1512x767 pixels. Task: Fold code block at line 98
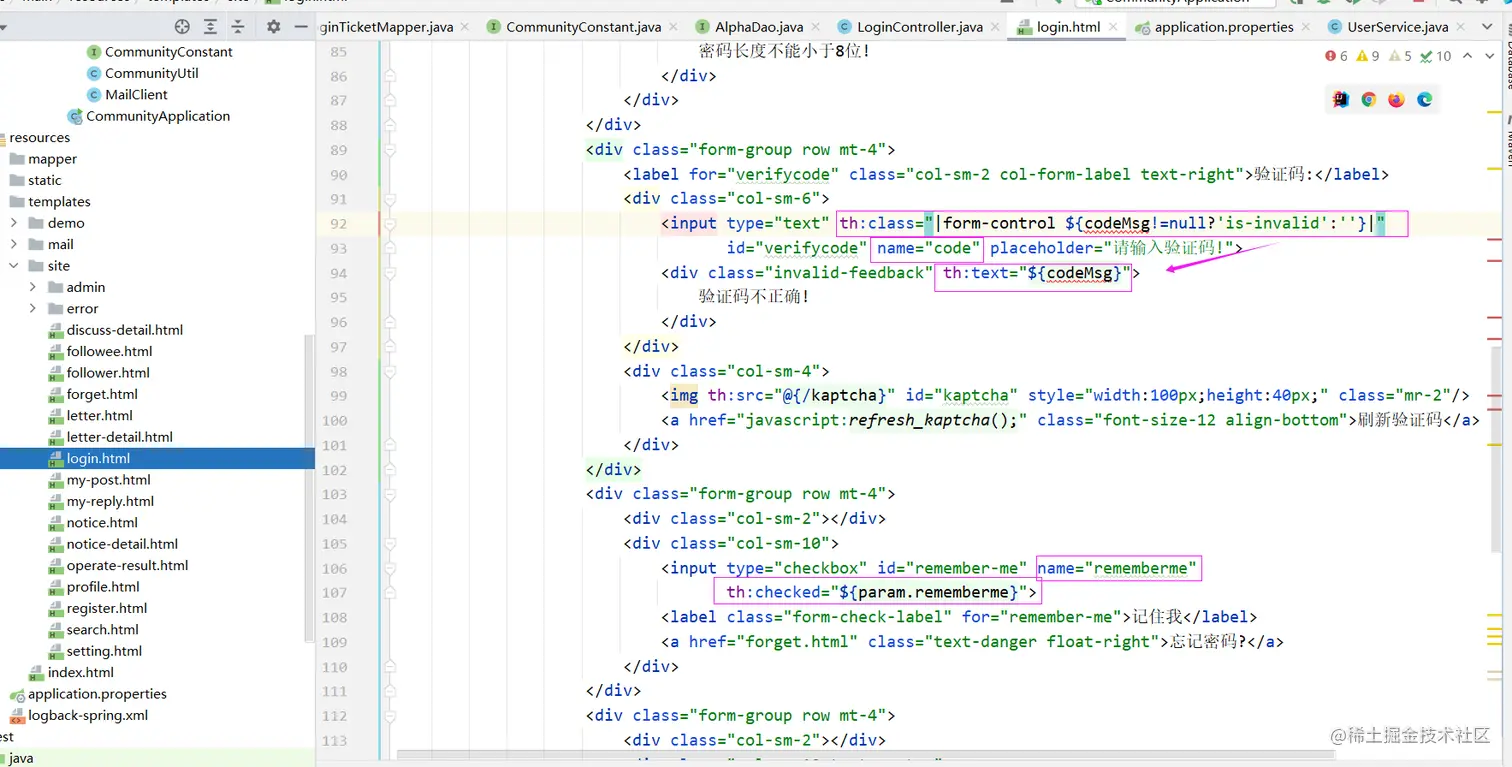coord(390,371)
